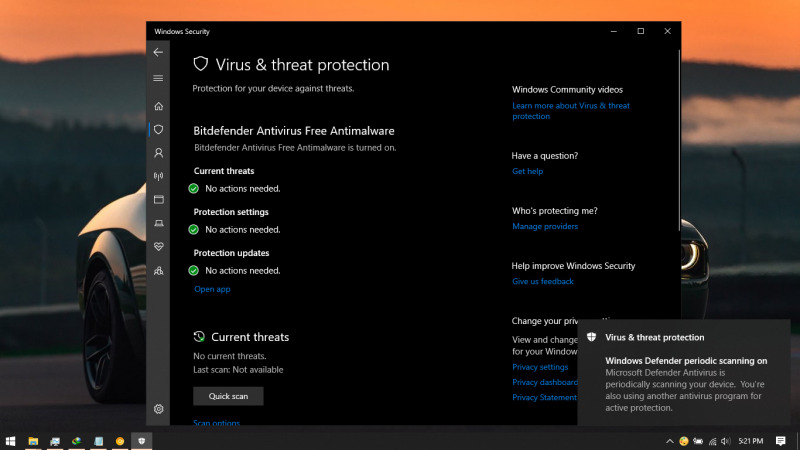The height and width of the screenshot is (450, 800).
Task: Select Virus & threat protection shield in sidebar
Action: pyautogui.click(x=159, y=130)
